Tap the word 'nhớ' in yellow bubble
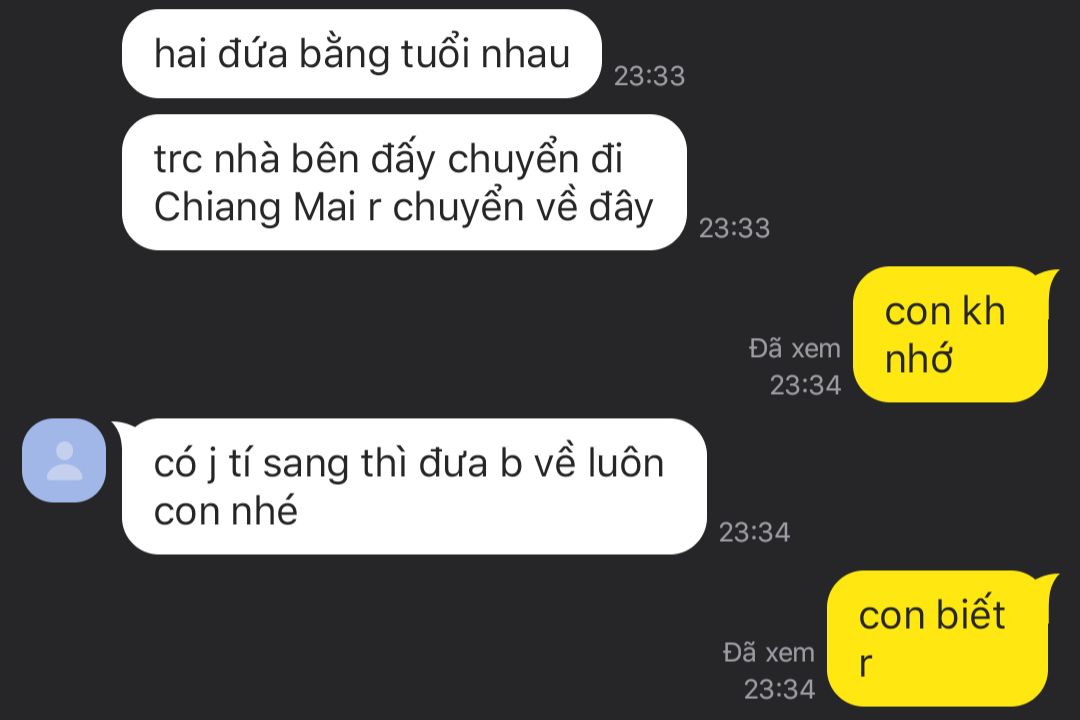Image resolution: width=1080 pixels, height=720 pixels. (x=919, y=358)
